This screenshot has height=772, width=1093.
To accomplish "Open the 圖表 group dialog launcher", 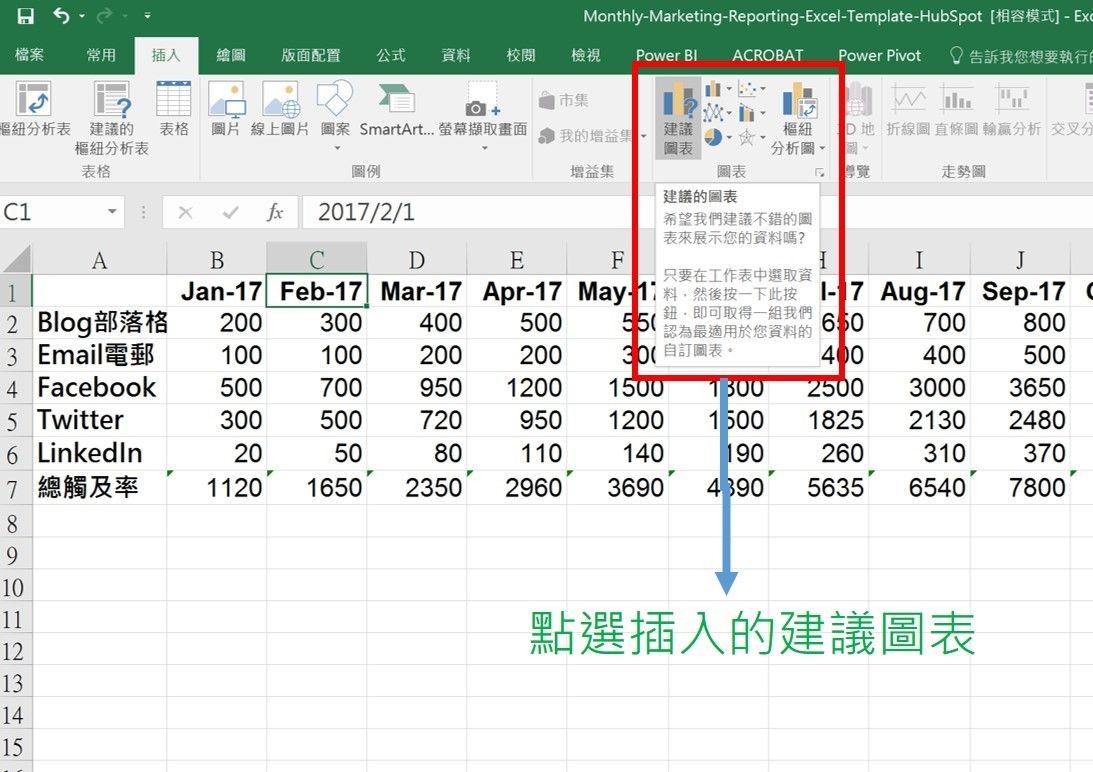I will tap(820, 172).
